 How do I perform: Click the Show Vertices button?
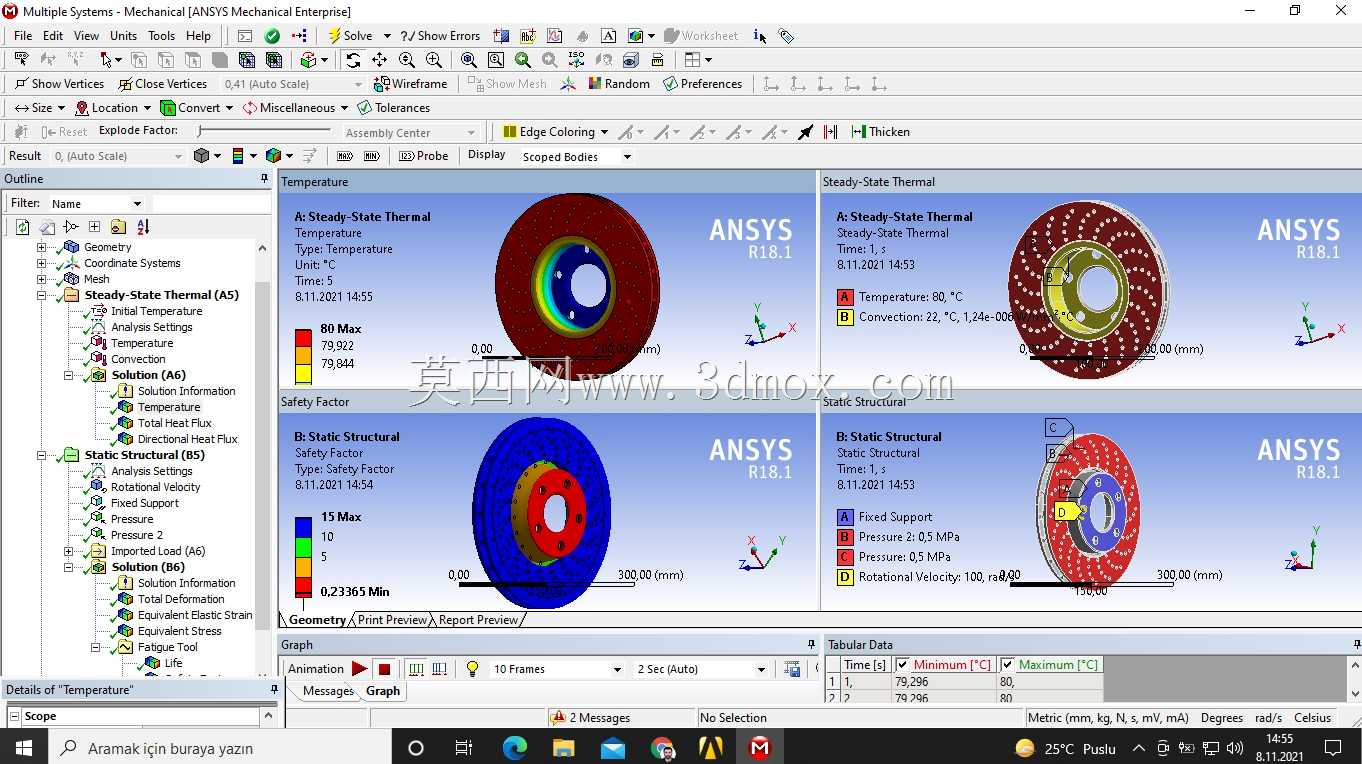click(x=60, y=84)
